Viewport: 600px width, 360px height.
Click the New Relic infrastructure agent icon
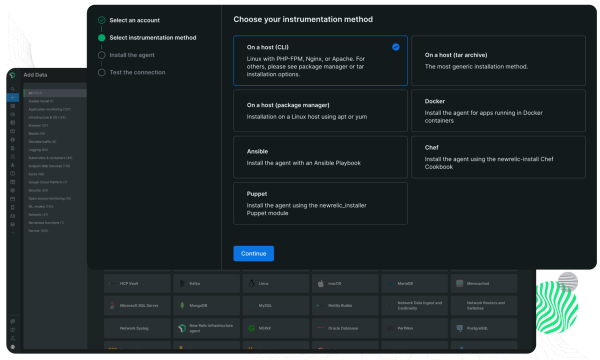tap(182, 328)
